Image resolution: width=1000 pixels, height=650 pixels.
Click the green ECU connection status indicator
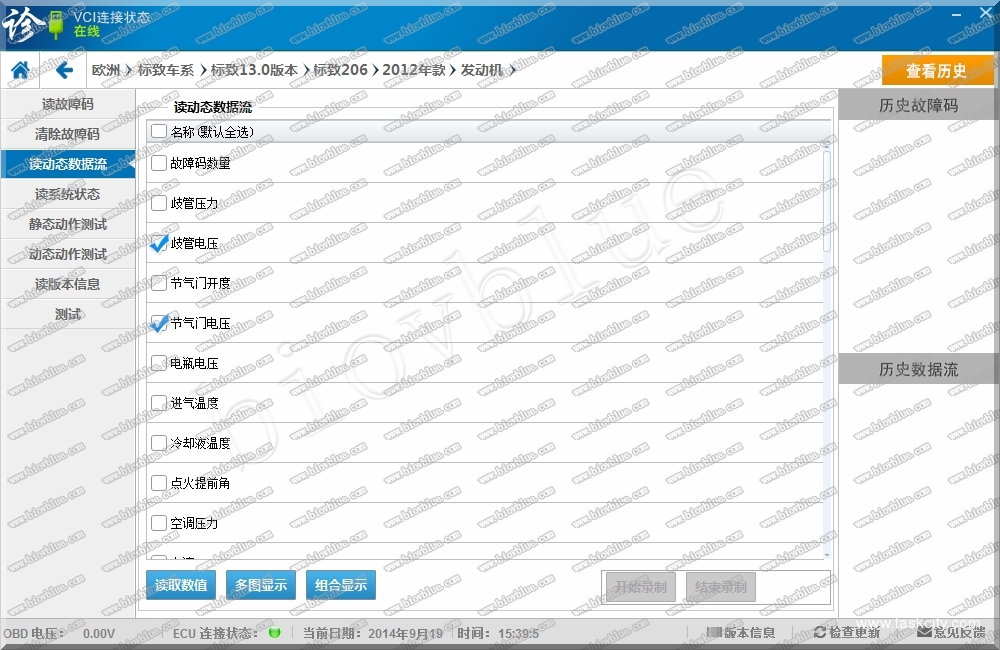[274, 633]
